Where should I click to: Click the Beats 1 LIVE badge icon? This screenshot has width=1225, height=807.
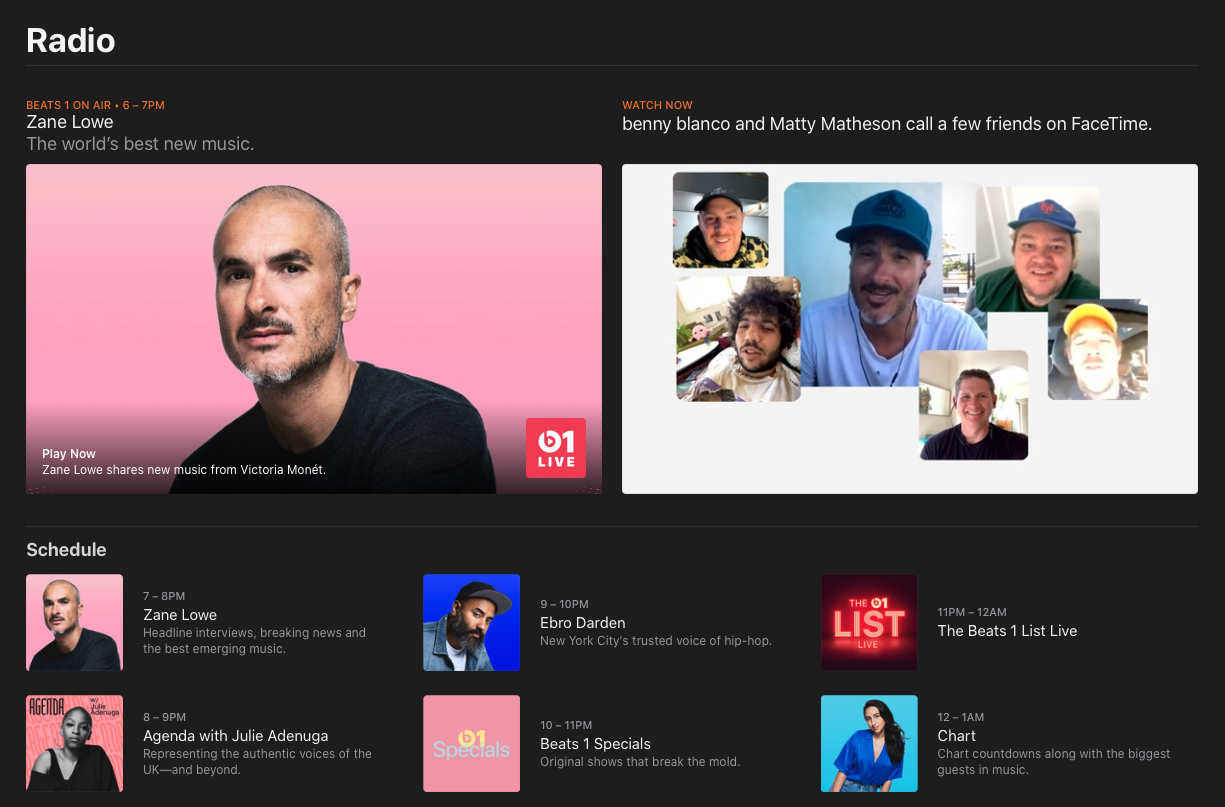556,448
